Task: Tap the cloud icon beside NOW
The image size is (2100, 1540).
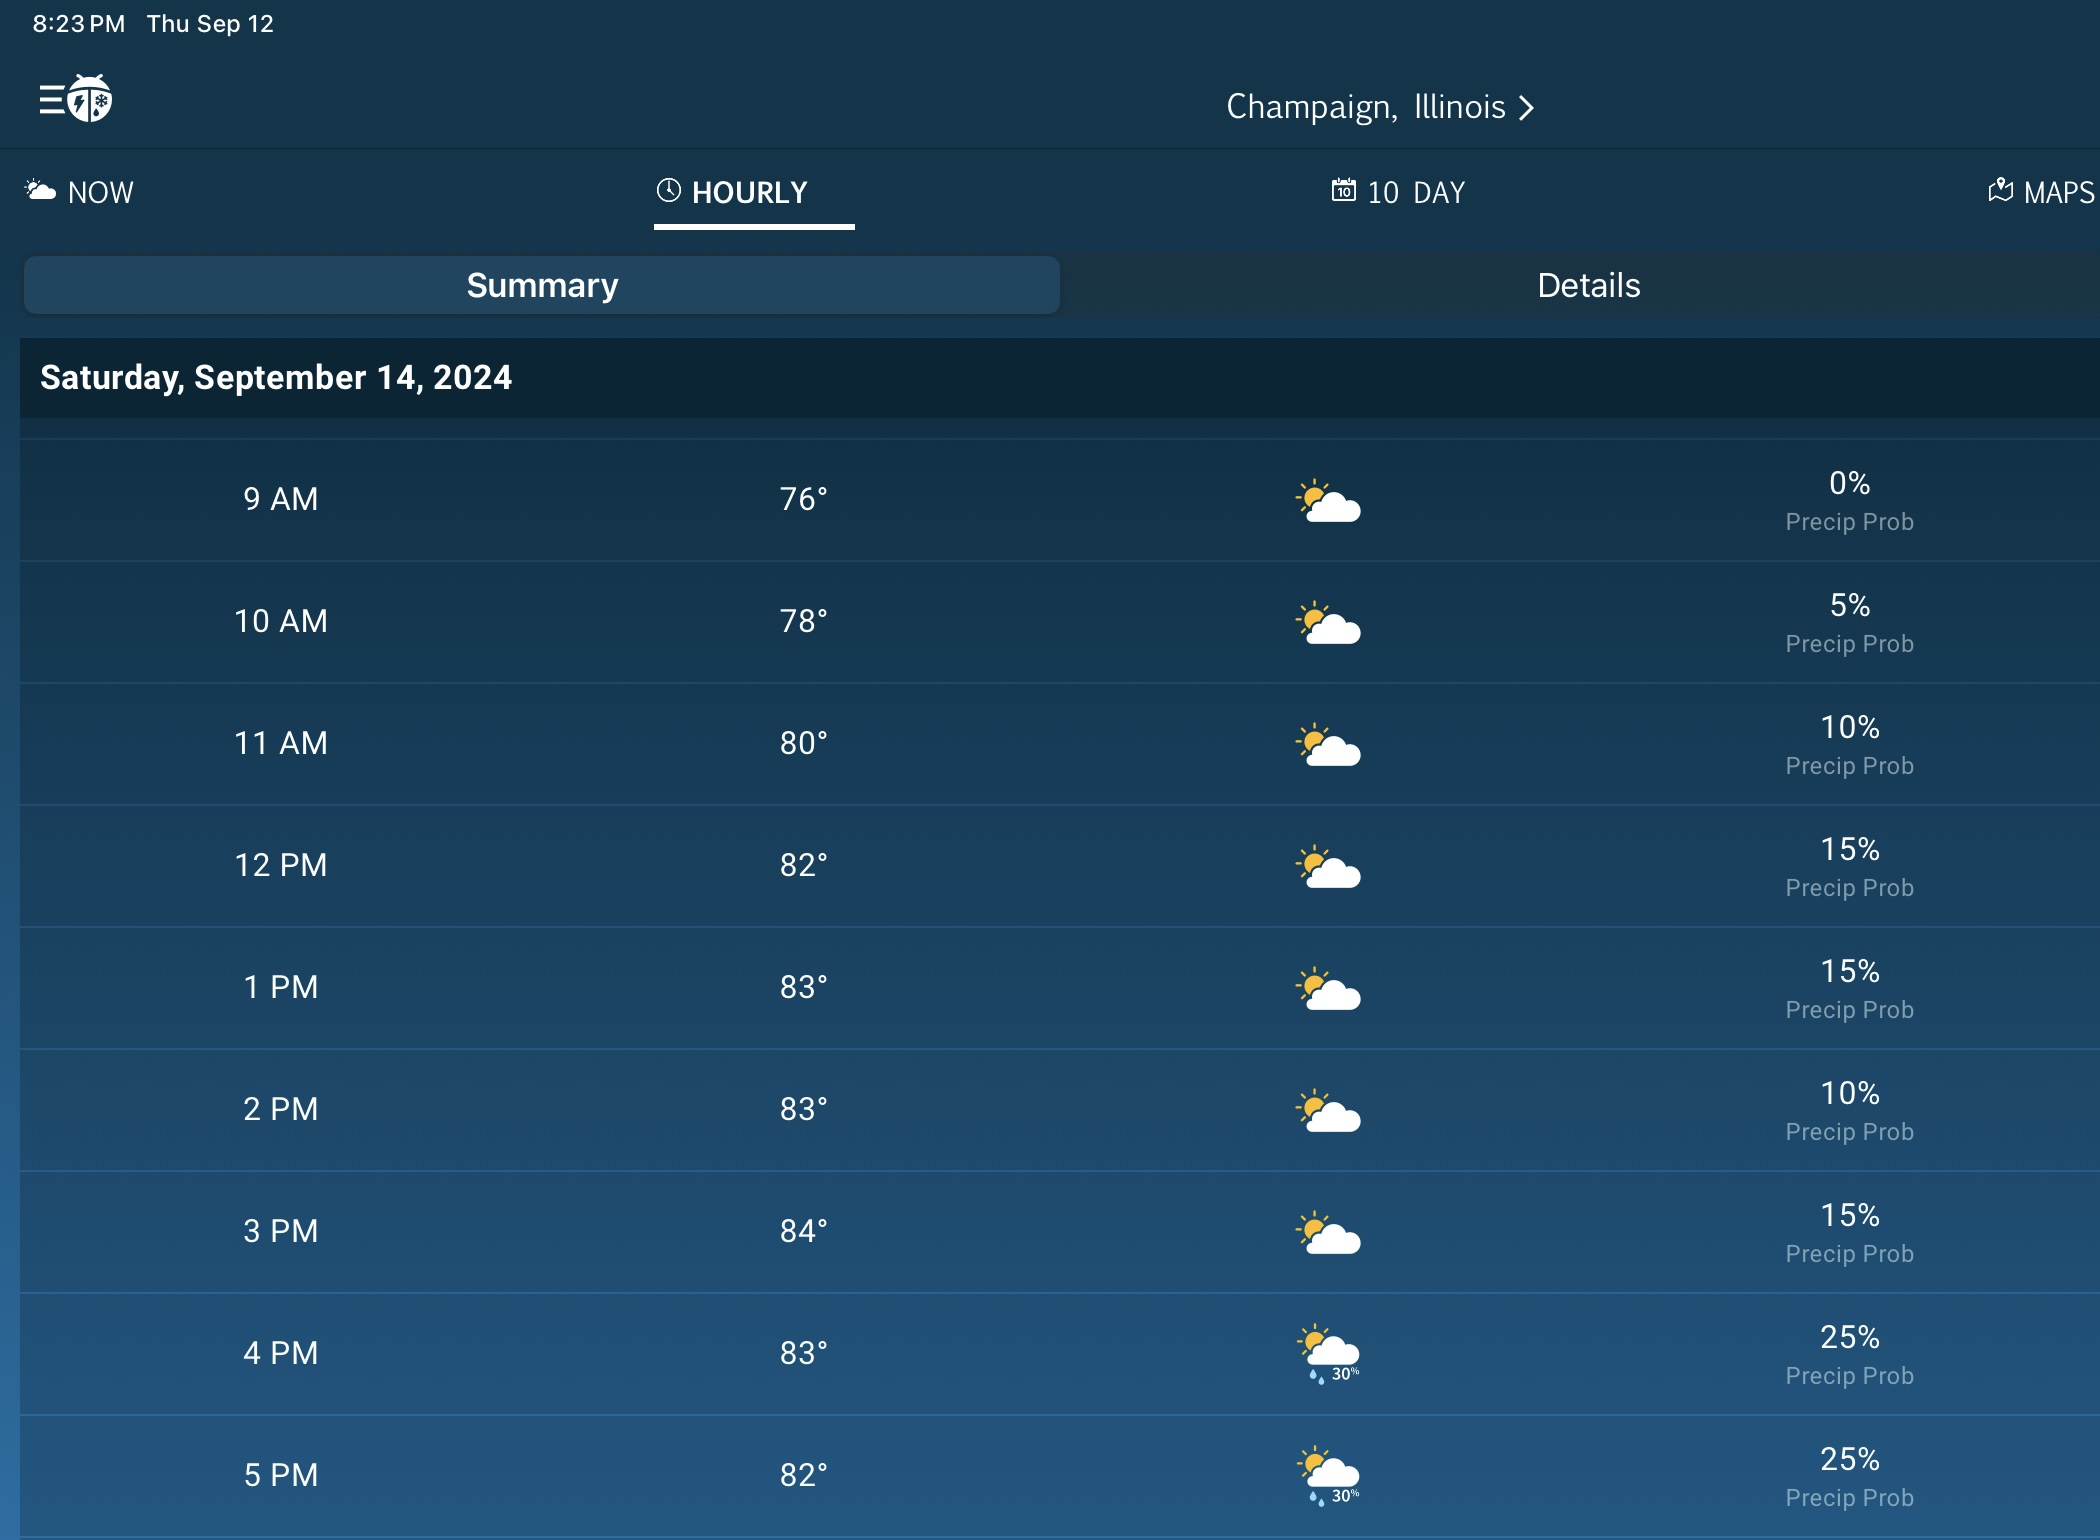Action: coord(40,190)
